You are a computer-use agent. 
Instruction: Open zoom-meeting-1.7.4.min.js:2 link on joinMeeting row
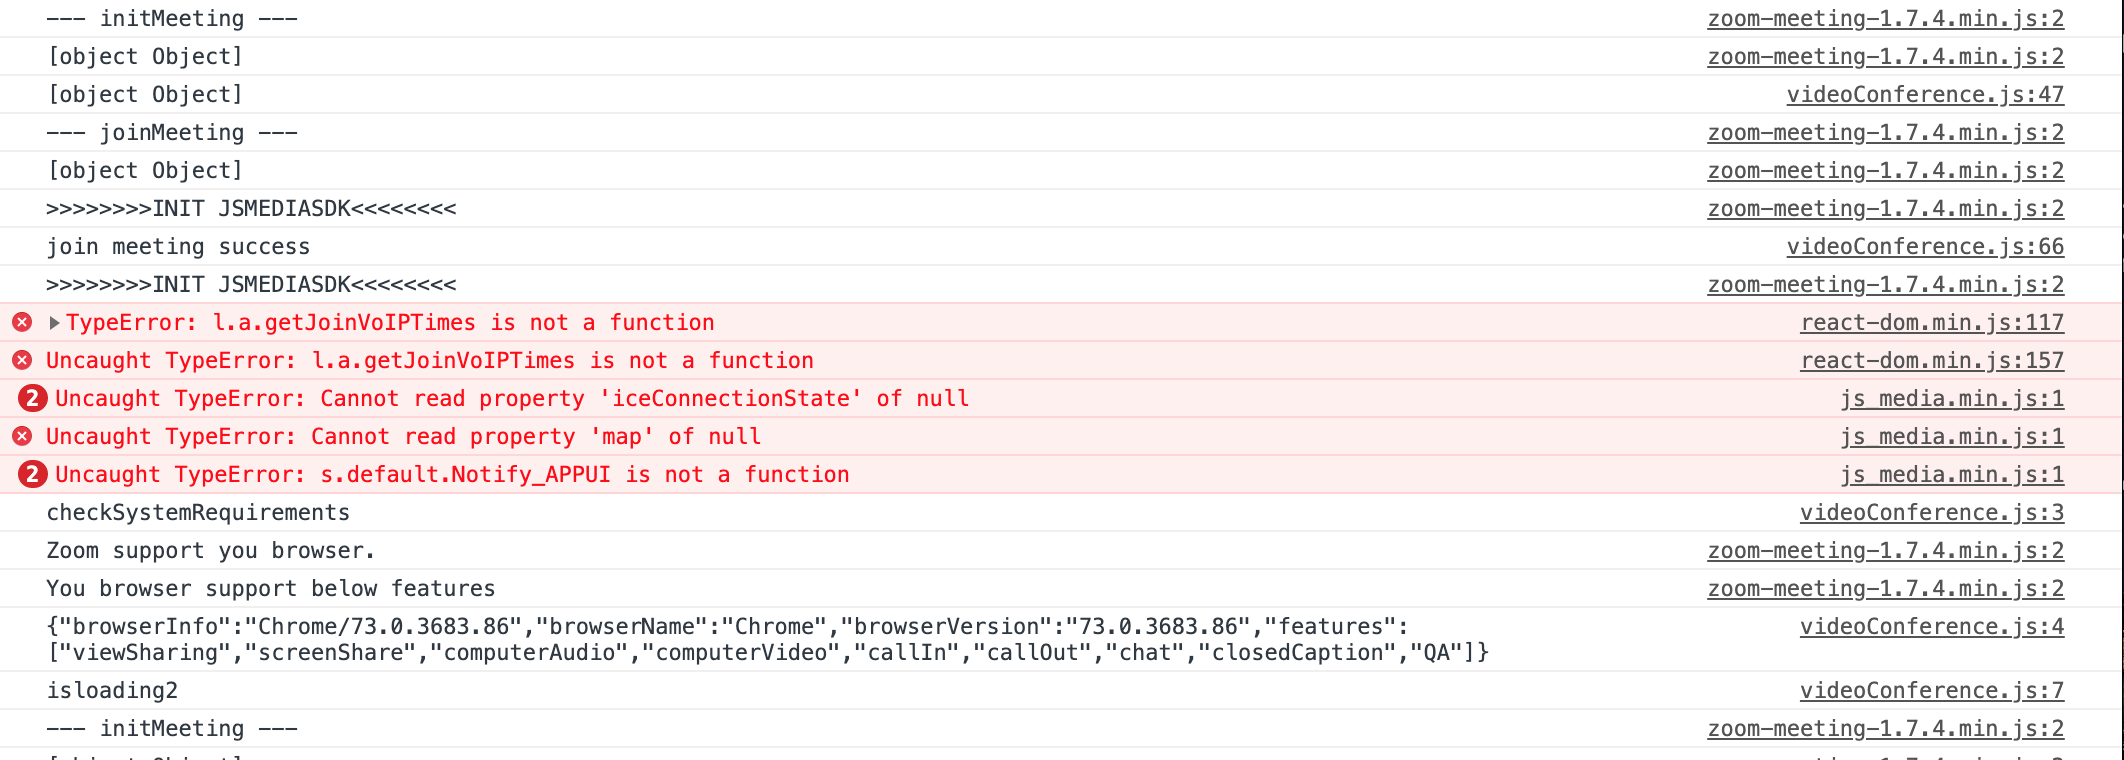(x=1885, y=133)
